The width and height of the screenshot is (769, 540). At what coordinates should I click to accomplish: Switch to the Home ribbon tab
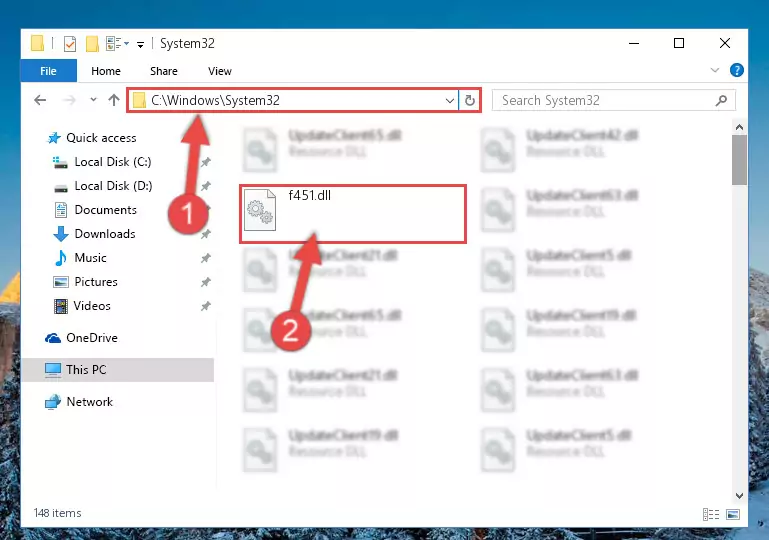click(105, 71)
